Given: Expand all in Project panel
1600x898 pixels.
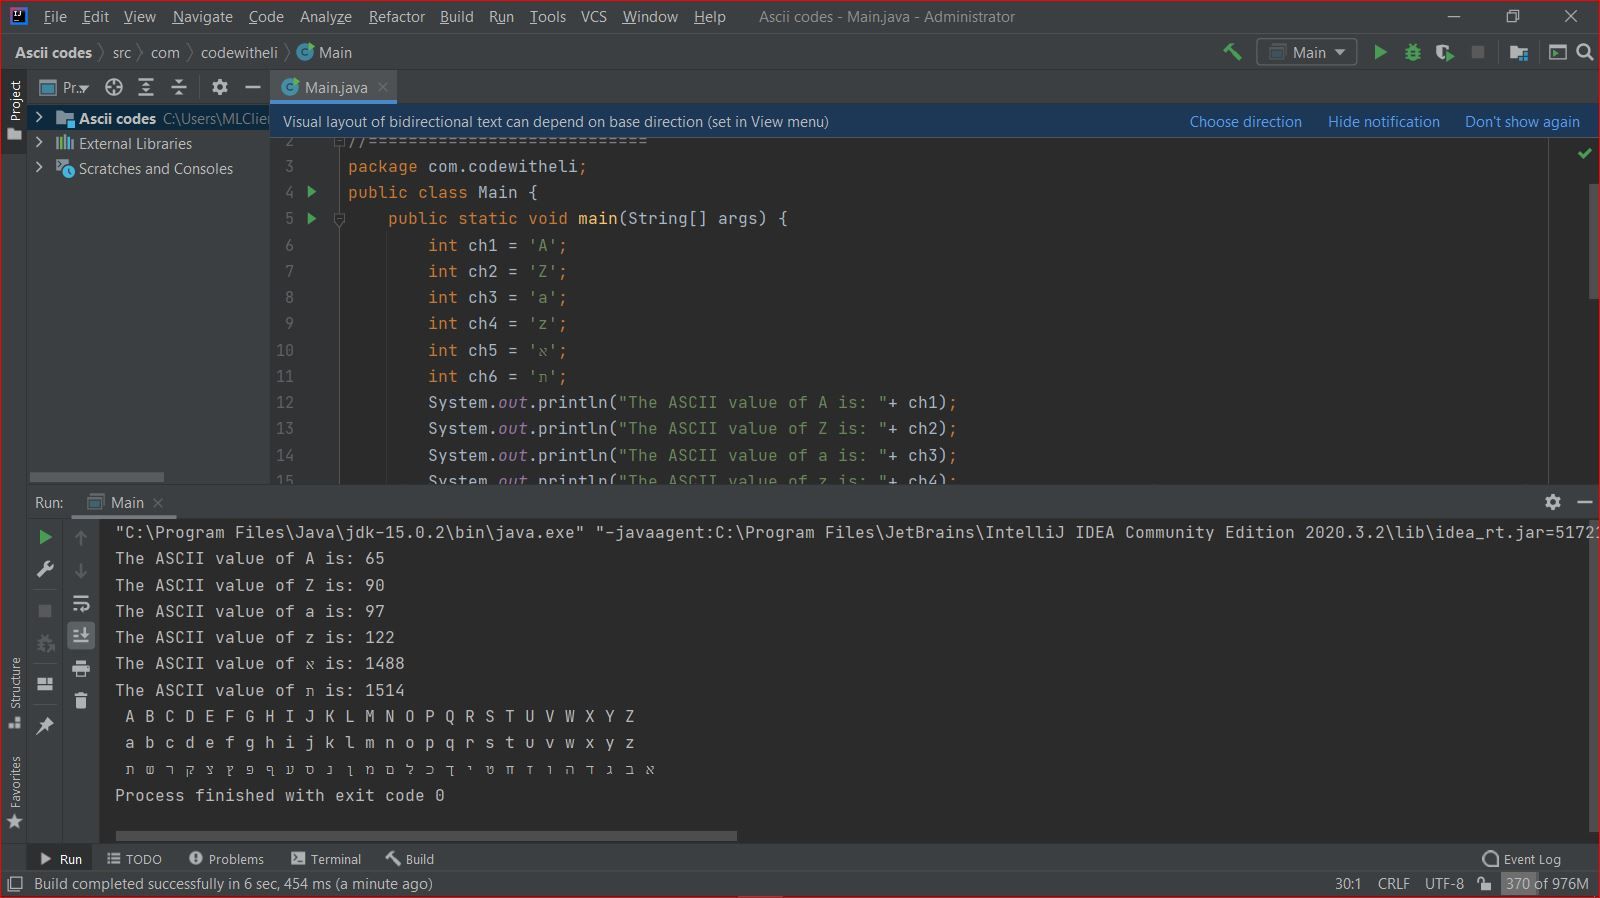Looking at the screenshot, I should pos(146,87).
